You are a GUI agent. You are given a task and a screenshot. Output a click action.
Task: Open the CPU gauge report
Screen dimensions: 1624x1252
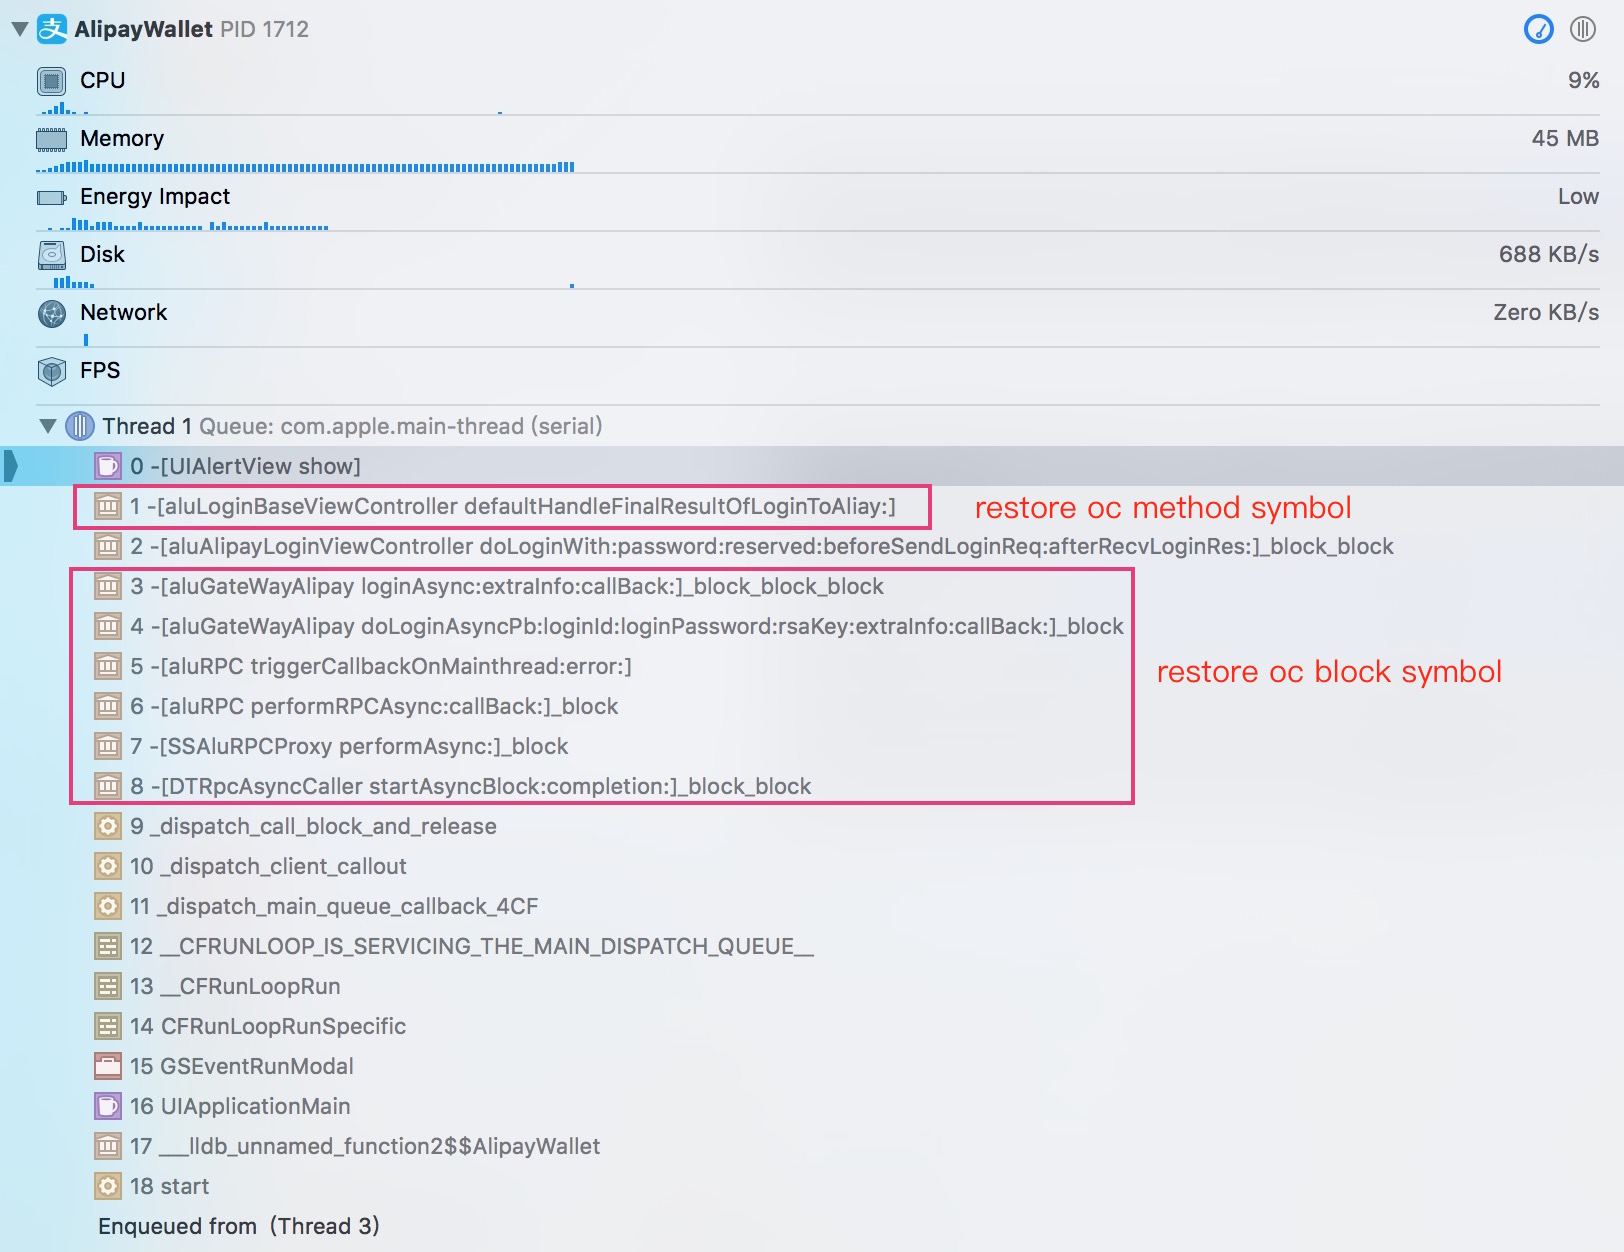click(x=818, y=87)
